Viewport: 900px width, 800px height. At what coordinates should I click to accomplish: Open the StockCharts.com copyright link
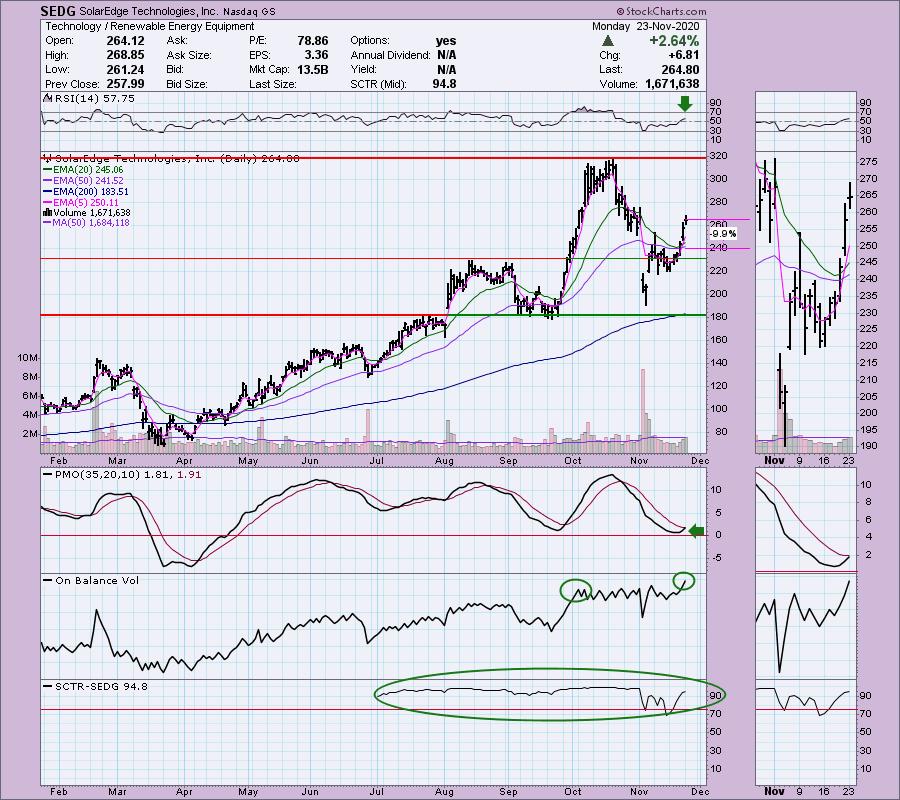tap(662, 11)
